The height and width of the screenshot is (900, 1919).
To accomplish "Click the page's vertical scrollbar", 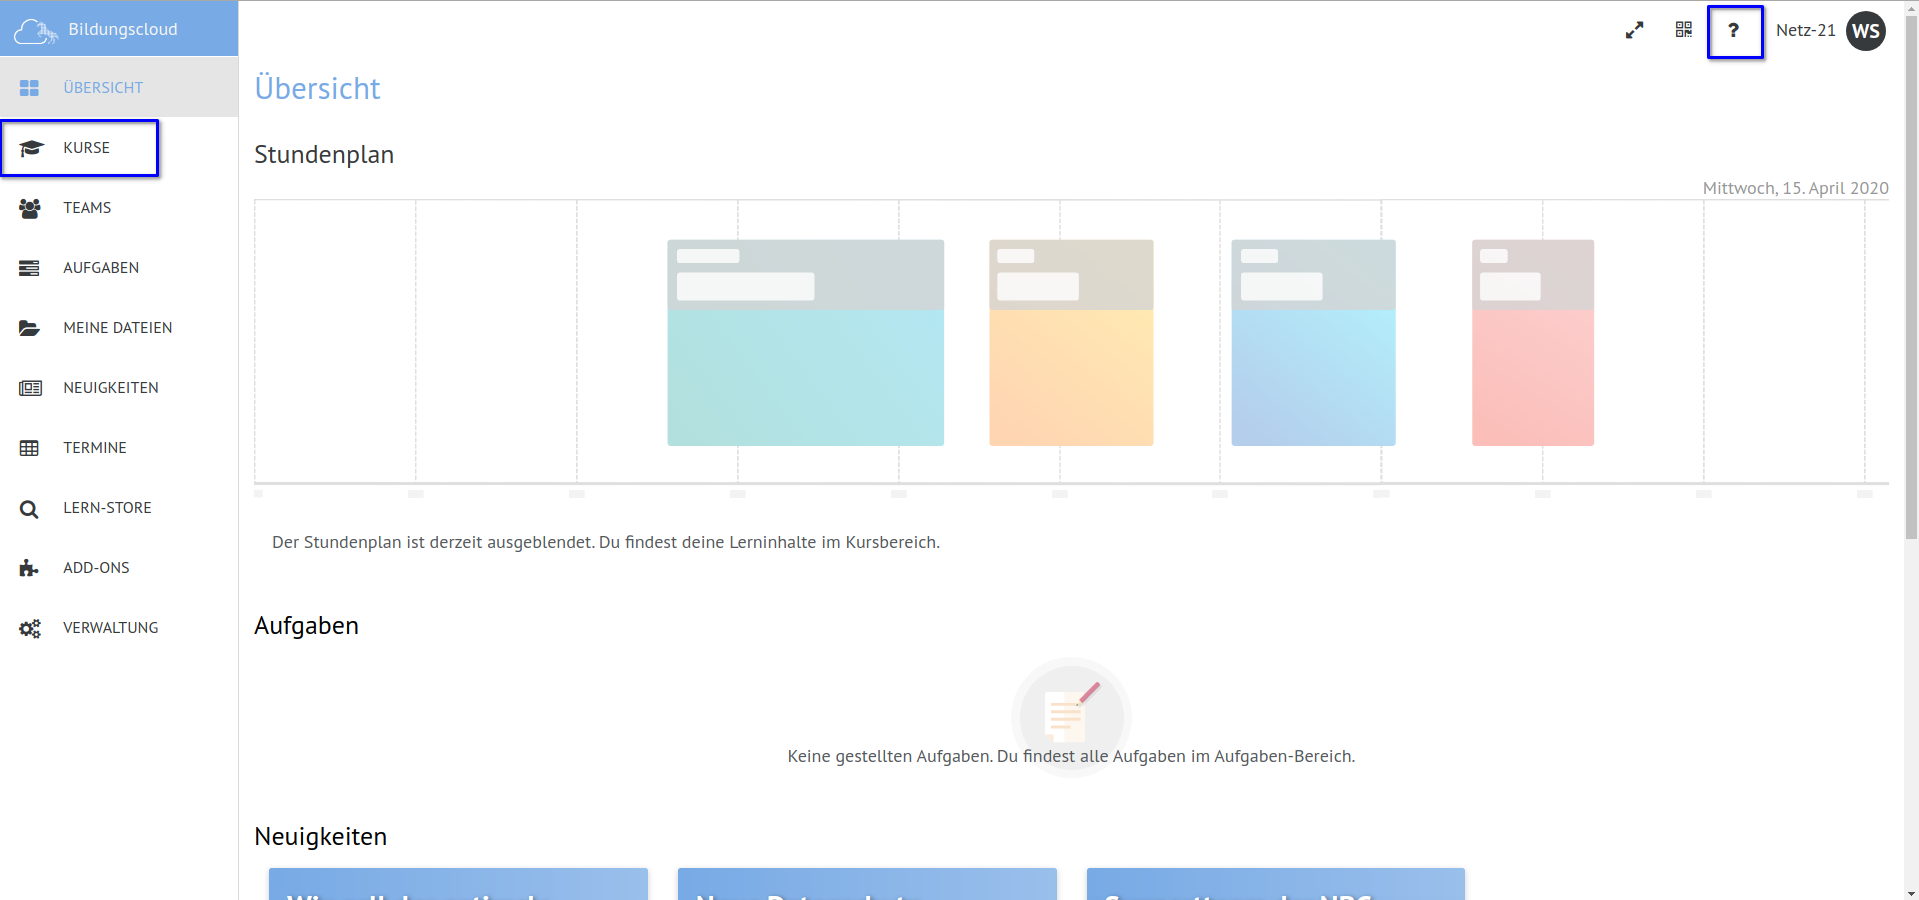I will pyautogui.click(x=1911, y=300).
